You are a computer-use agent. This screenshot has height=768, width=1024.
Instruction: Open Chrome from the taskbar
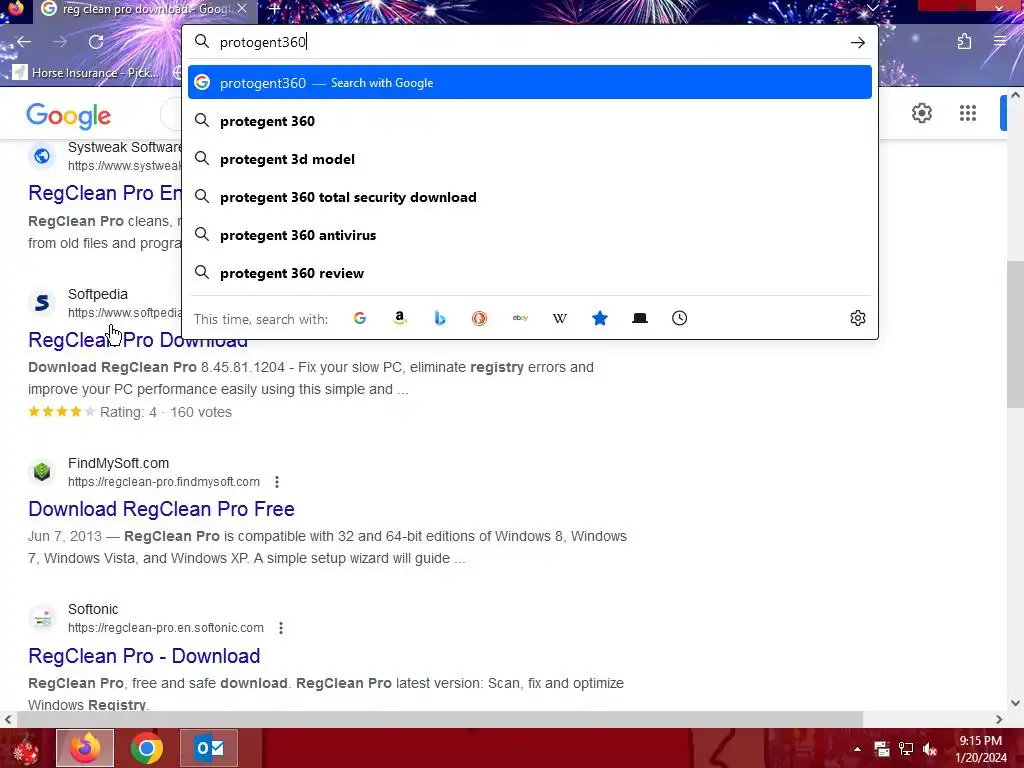(x=147, y=748)
